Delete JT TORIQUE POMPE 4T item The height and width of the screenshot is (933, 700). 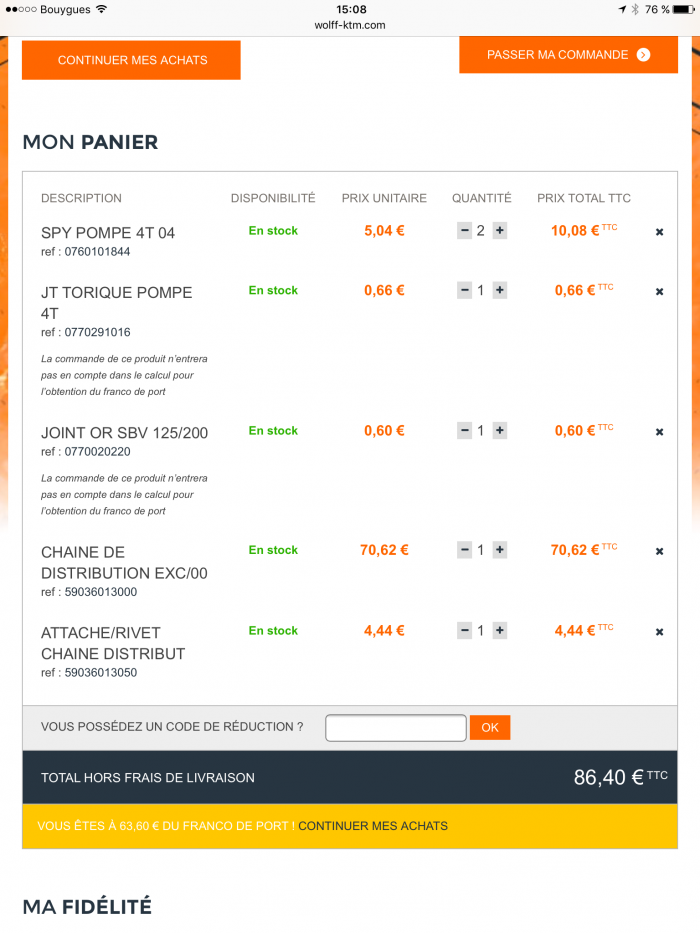(659, 292)
